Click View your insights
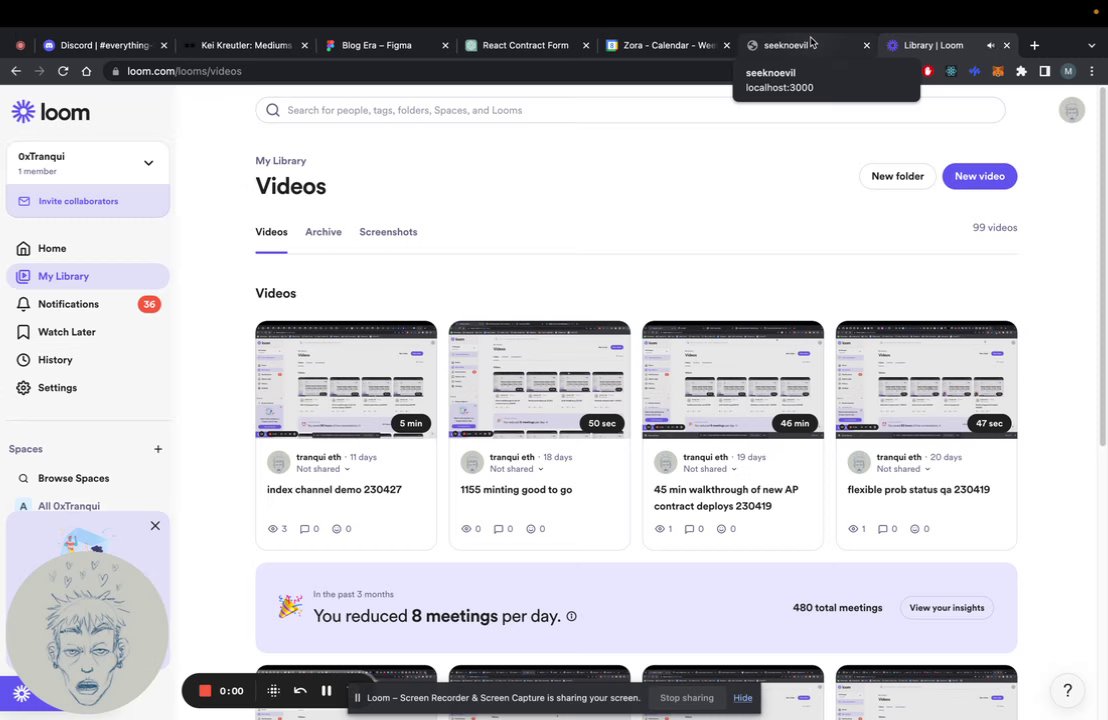Image resolution: width=1108 pixels, height=720 pixels. (947, 608)
